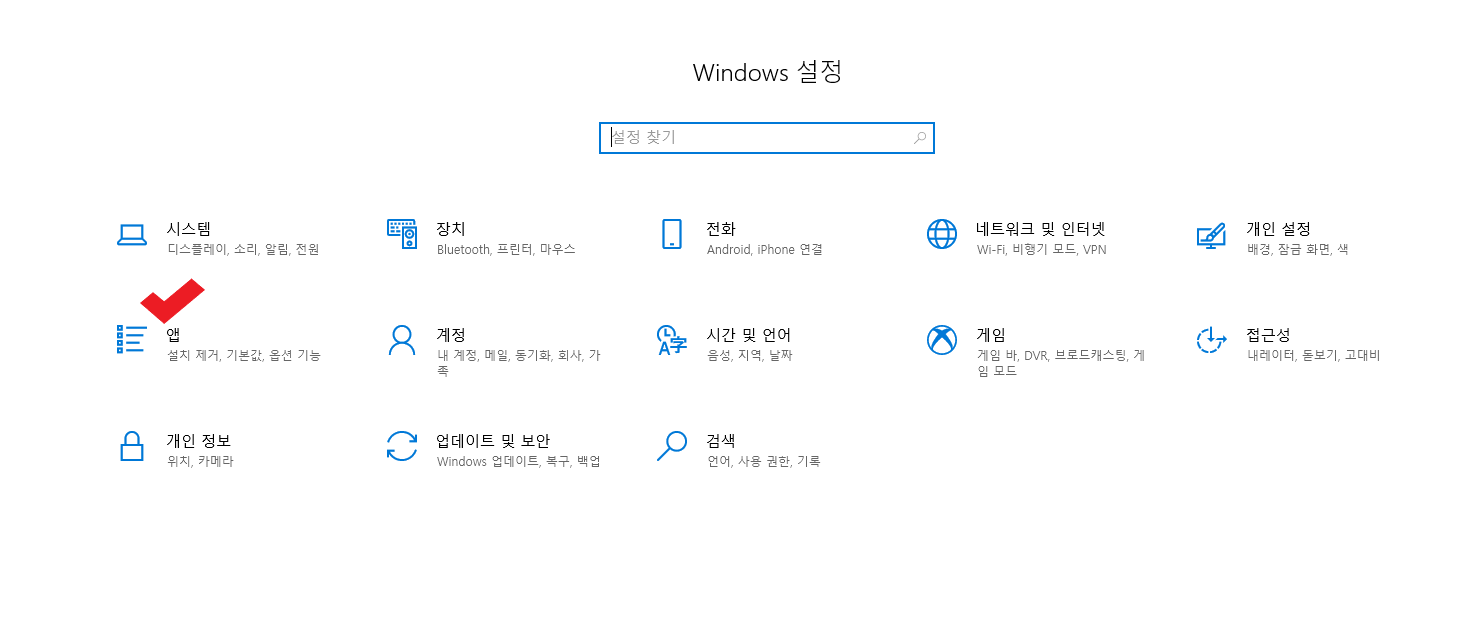Select the 계정 person icon

tap(401, 340)
